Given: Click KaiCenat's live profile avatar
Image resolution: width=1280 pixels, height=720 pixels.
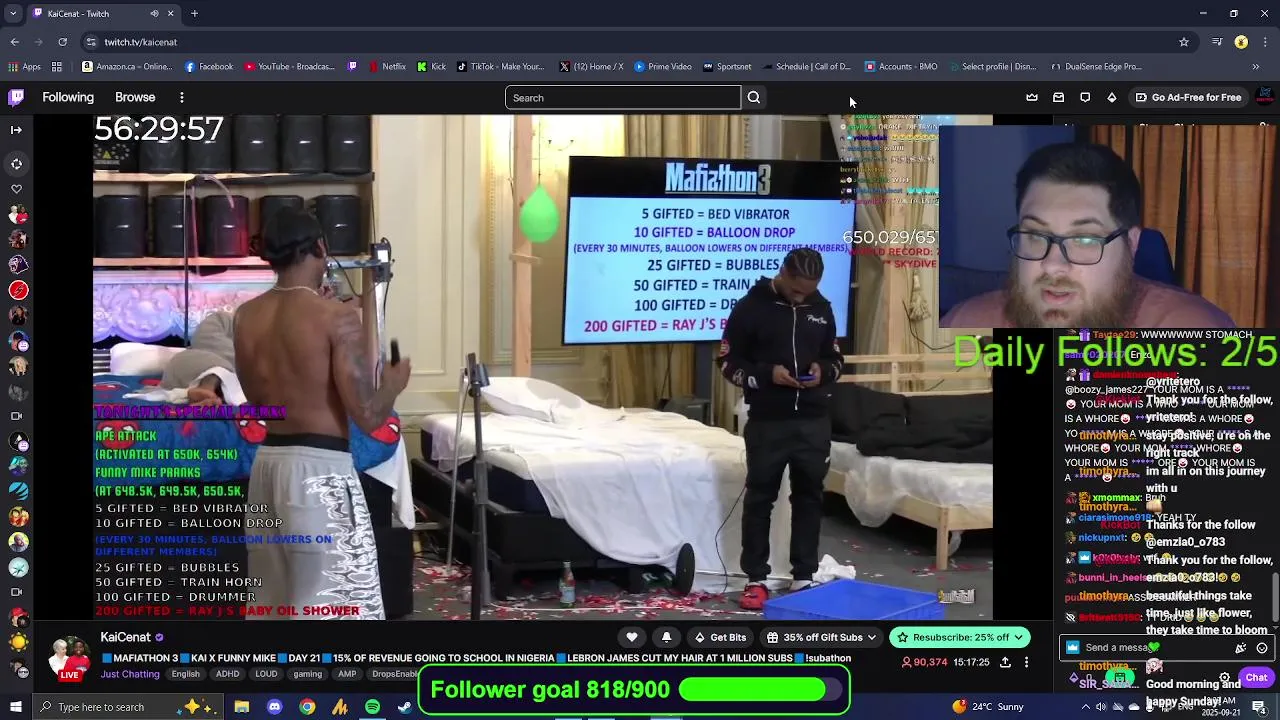Looking at the screenshot, I should (x=70, y=657).
